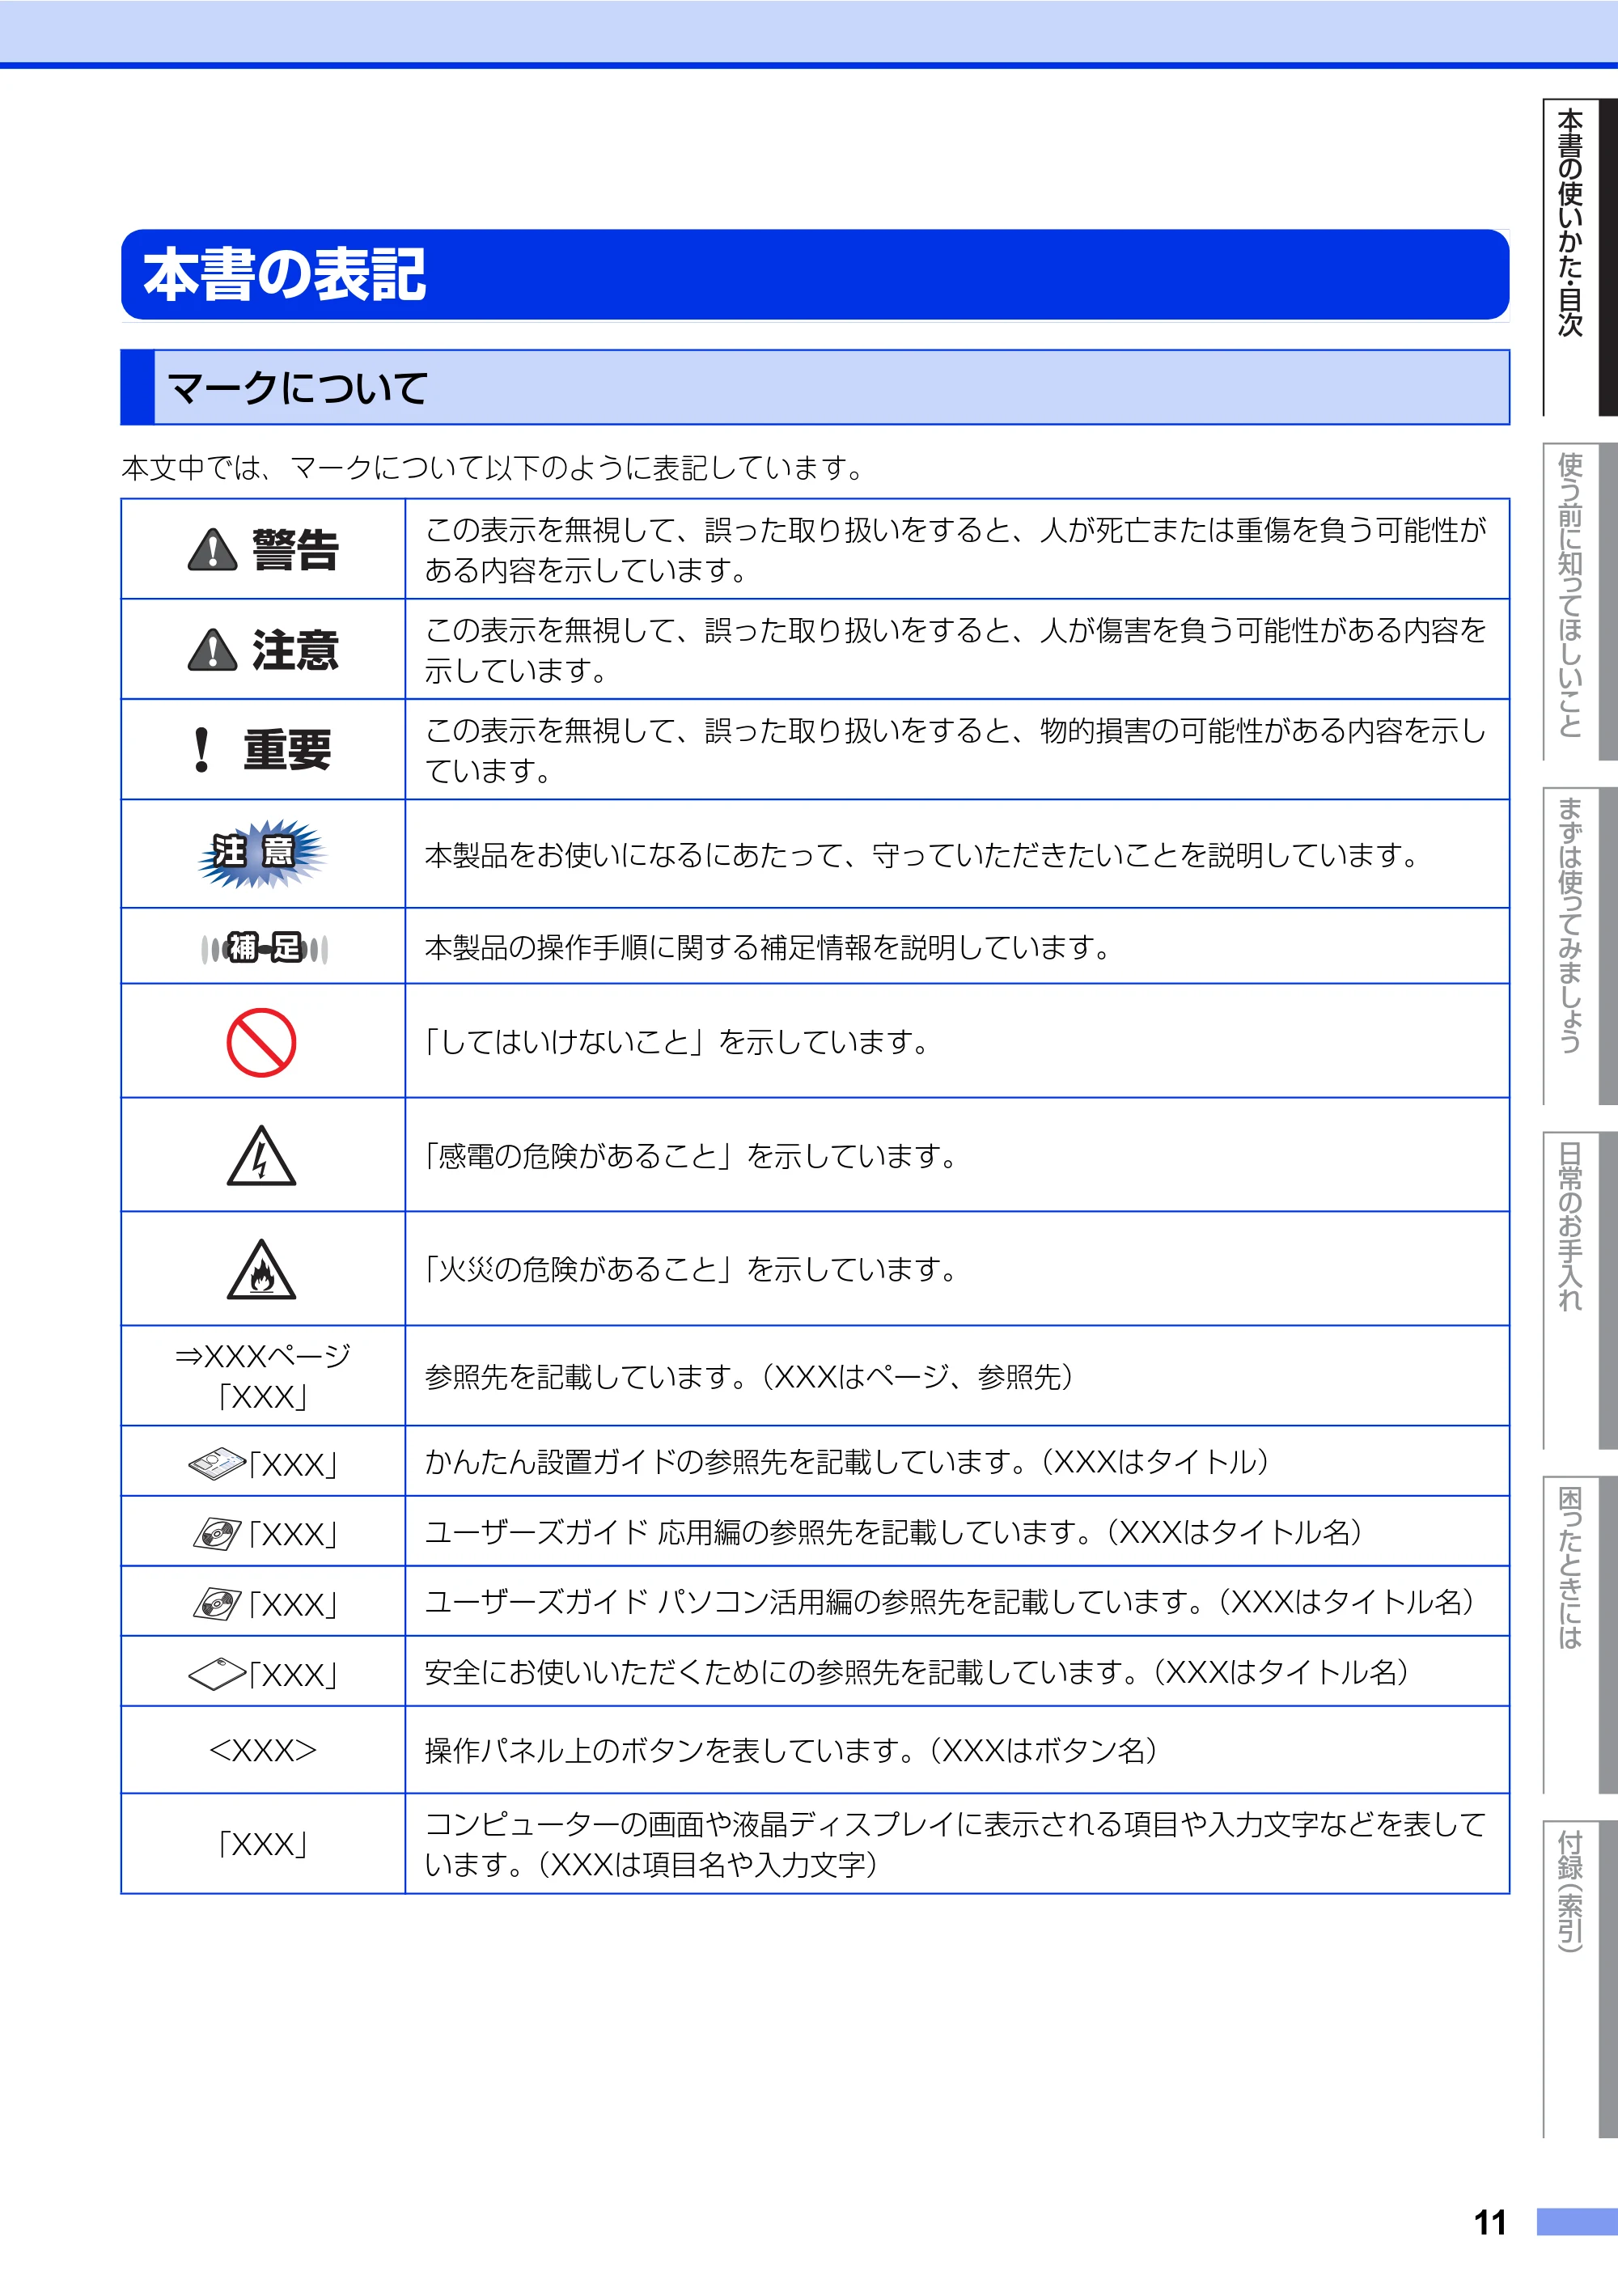Click the <XXX> button notation cell
The image size is (1618, 2296).
263,1750
